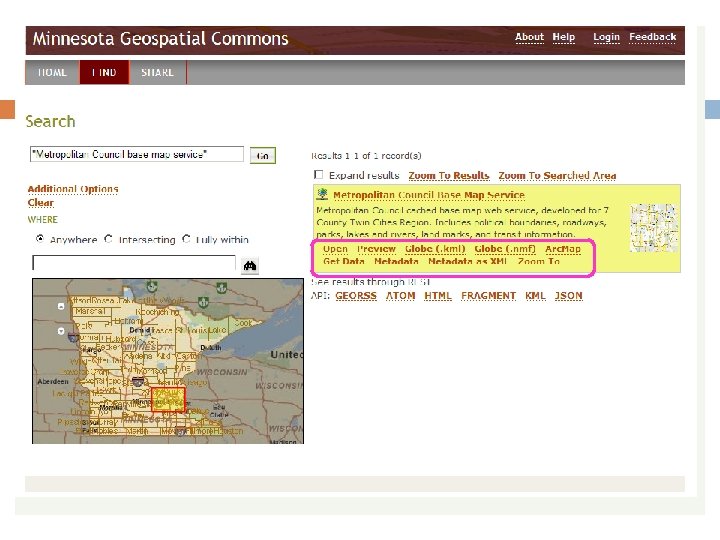
Task: Click the Metadata link
Action: pyautogui.click(x=396, y=261)
